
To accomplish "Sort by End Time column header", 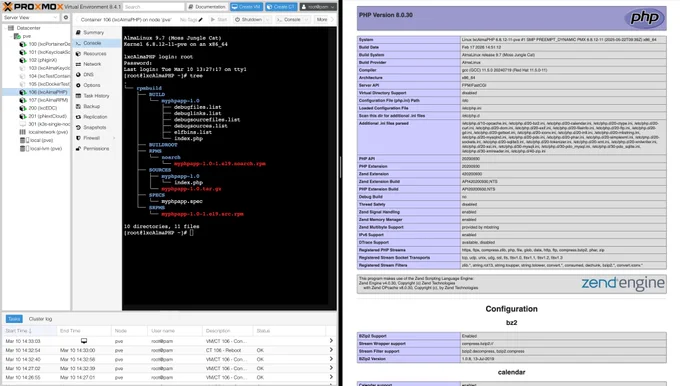I will click(84, 331).
